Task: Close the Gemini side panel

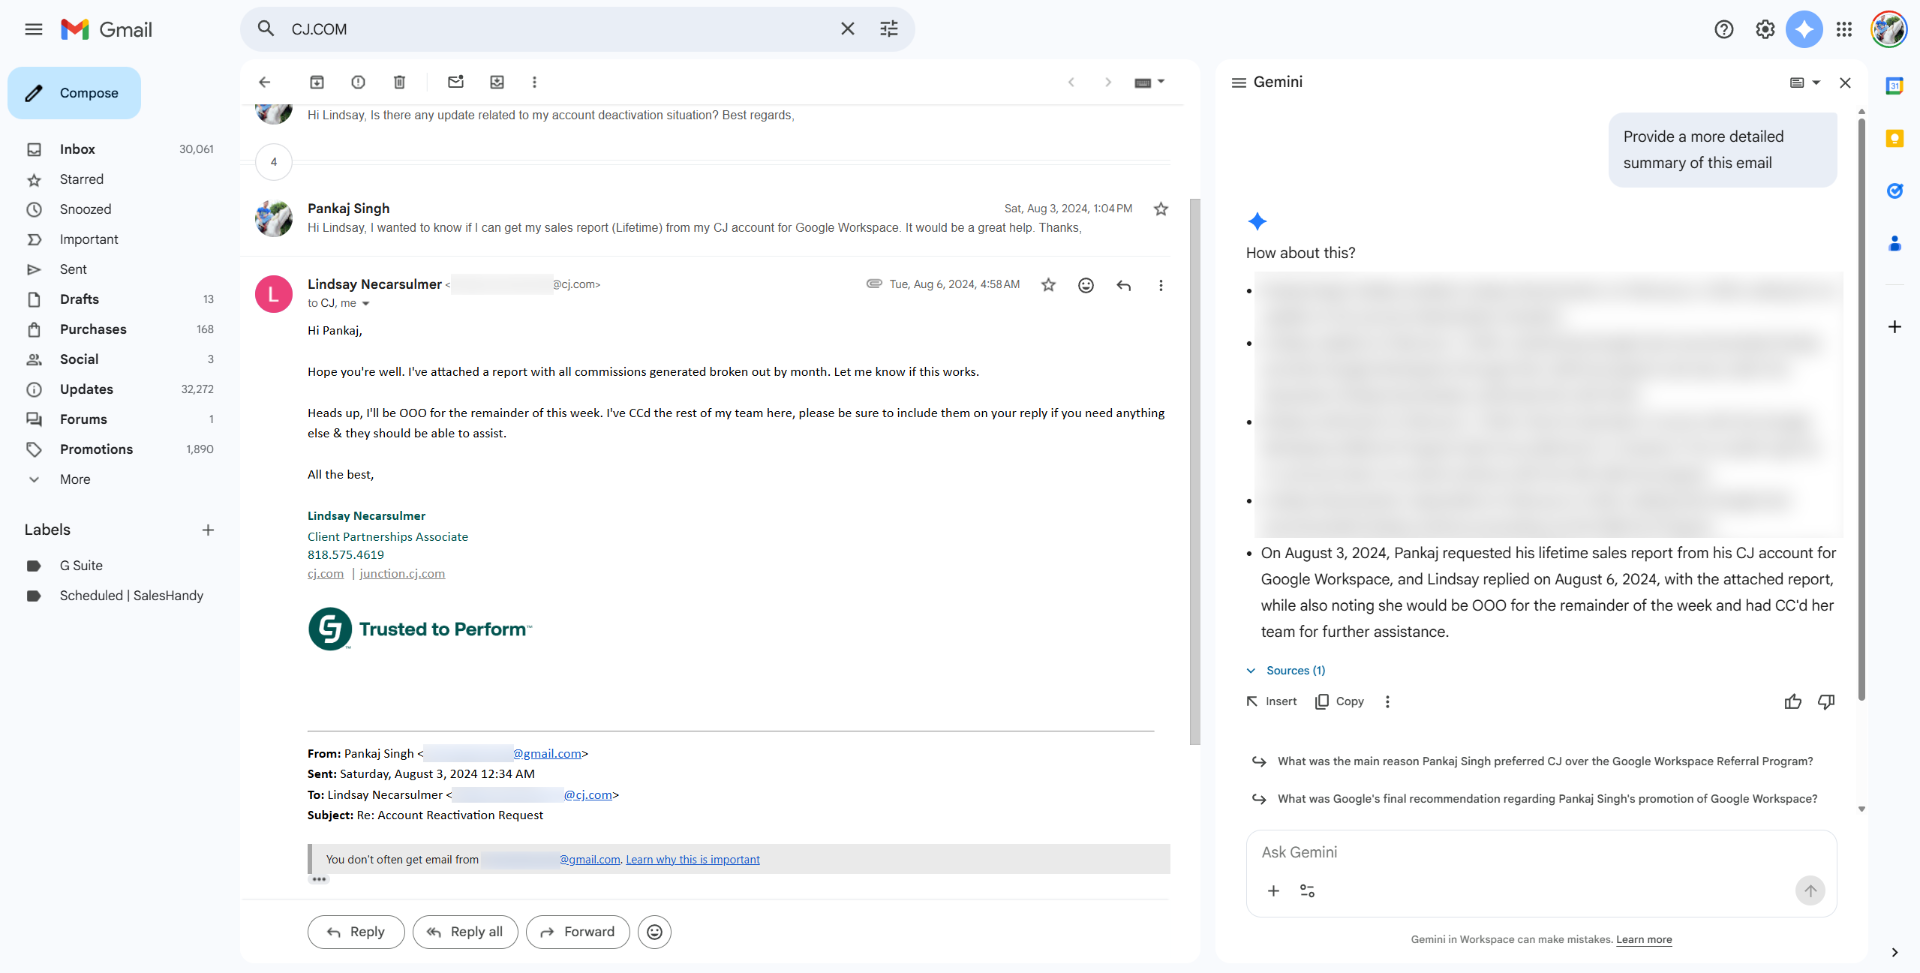Action: pyautogui.click(x=1845, y=83)
